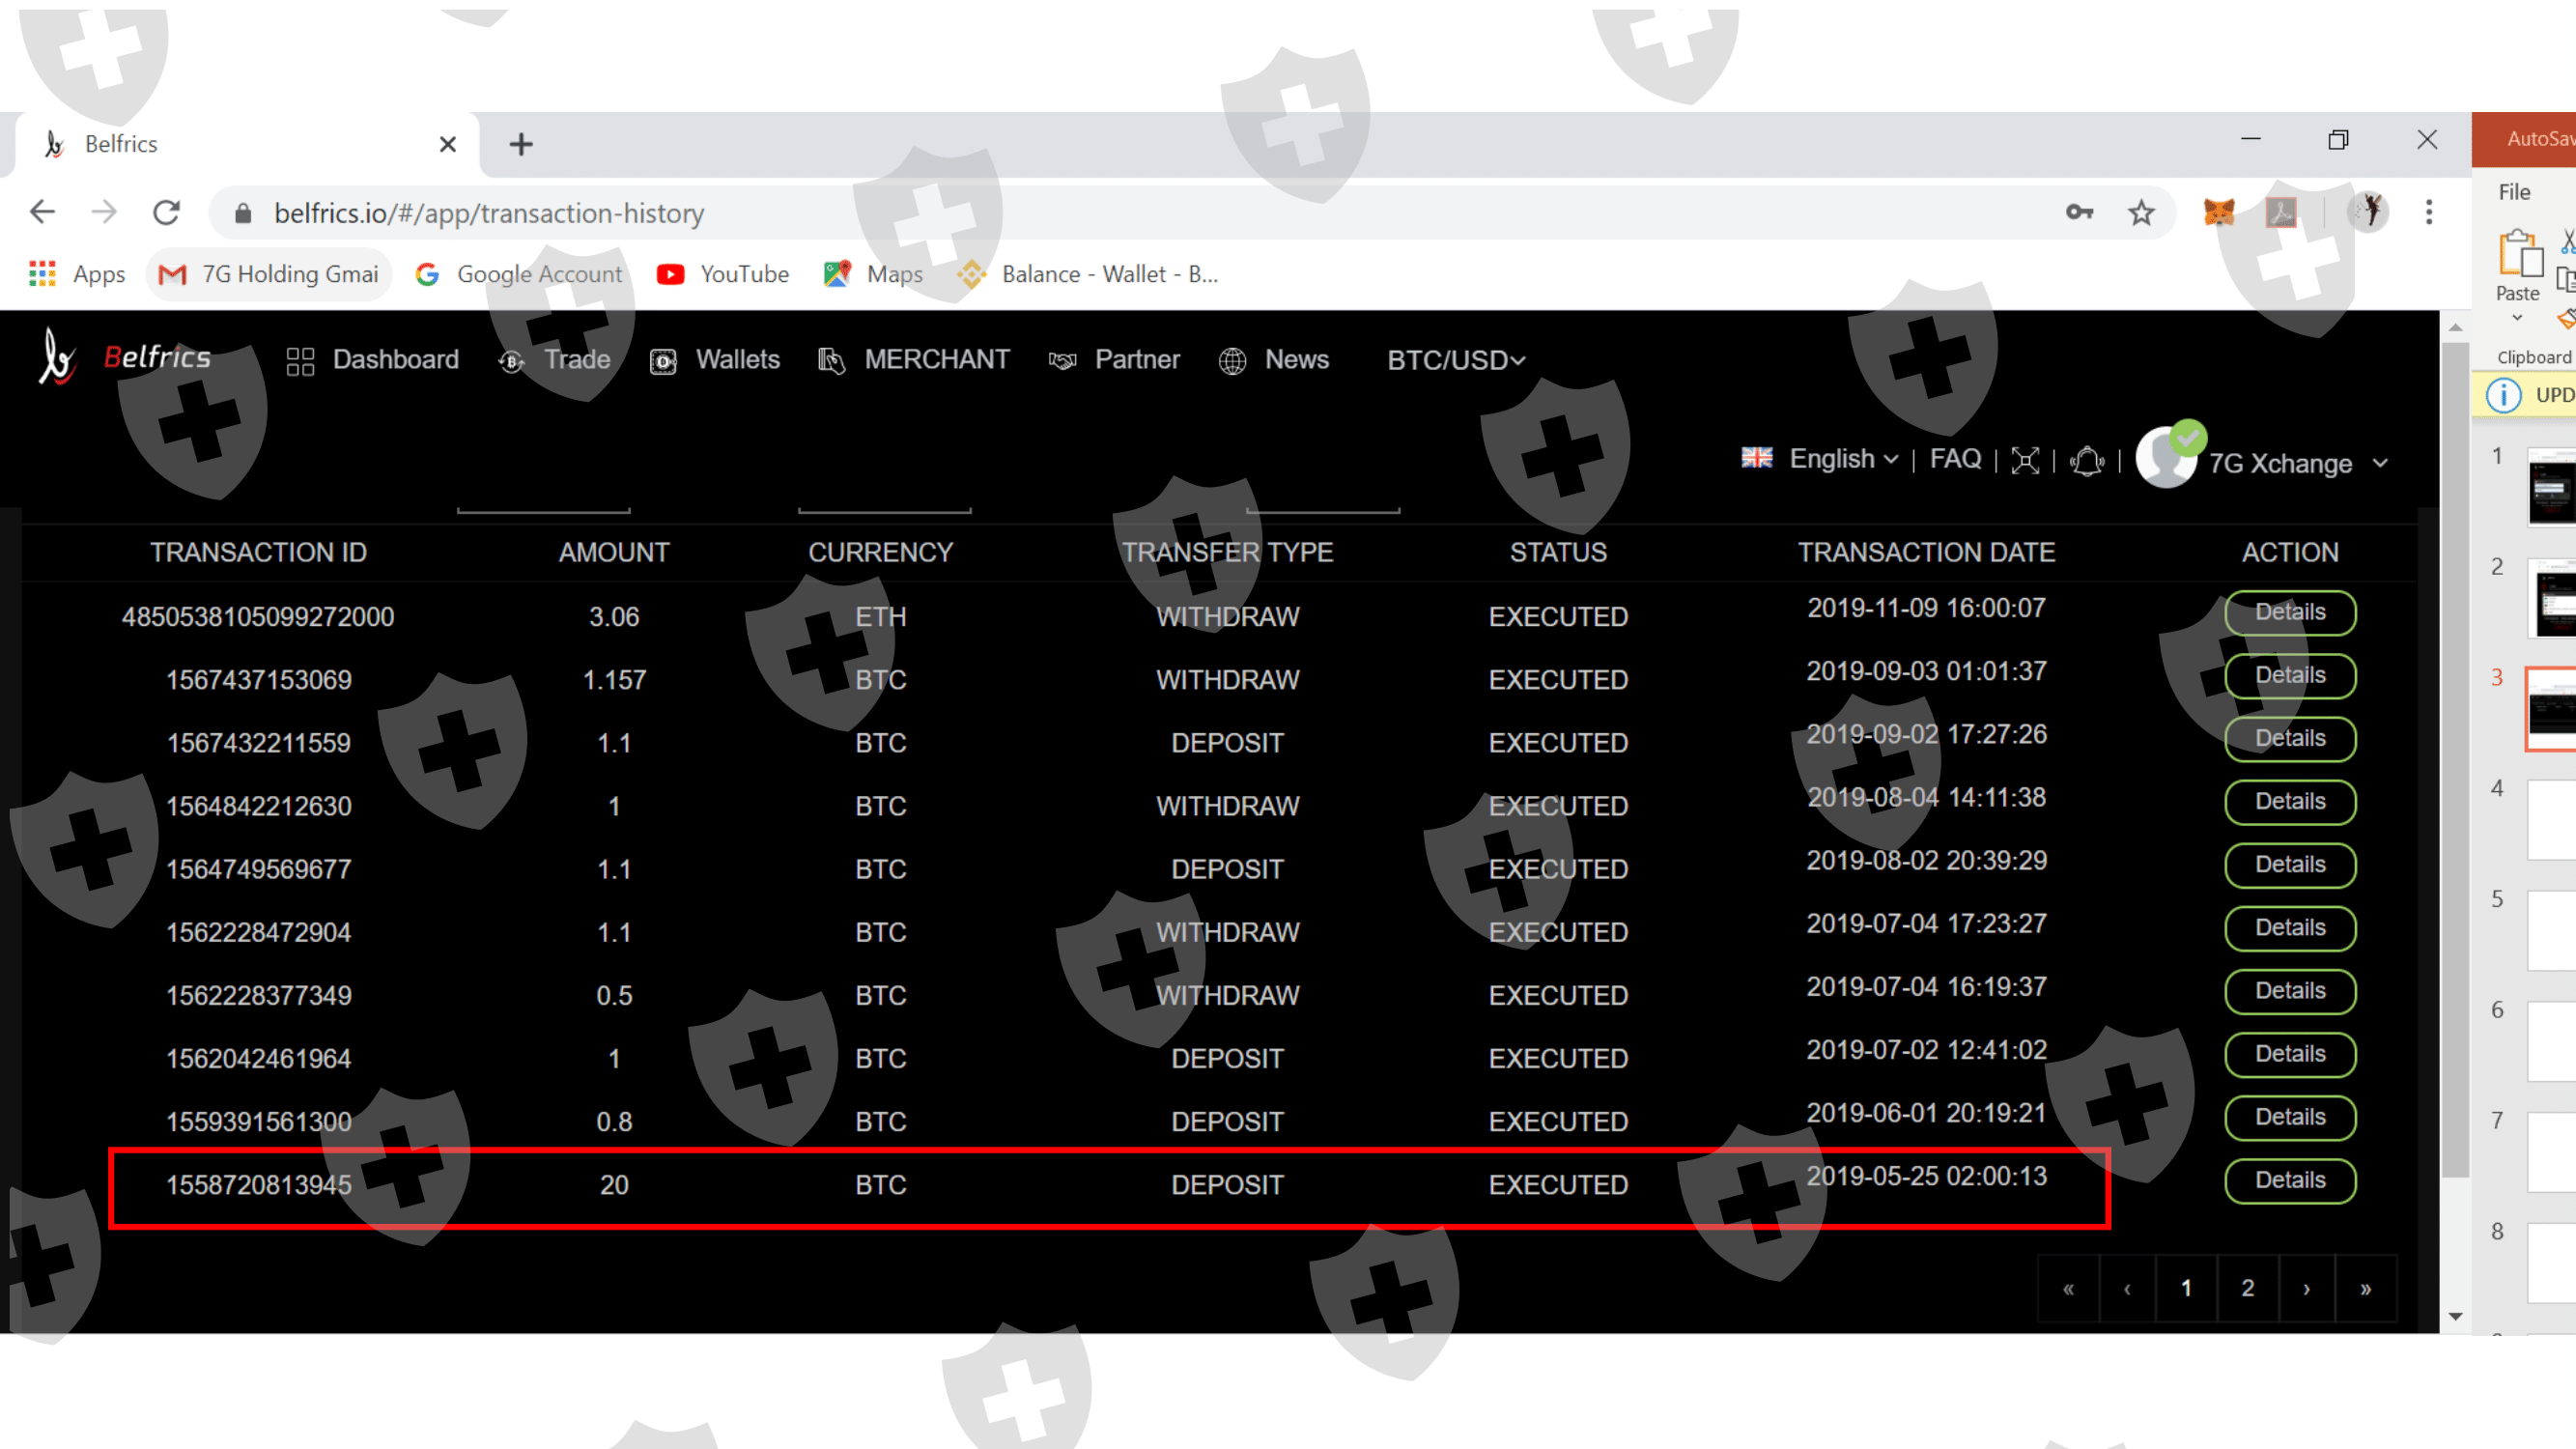Open the new tab plus button
Viewport: 2576px width, 1449px height.
[x=520, y=144]
